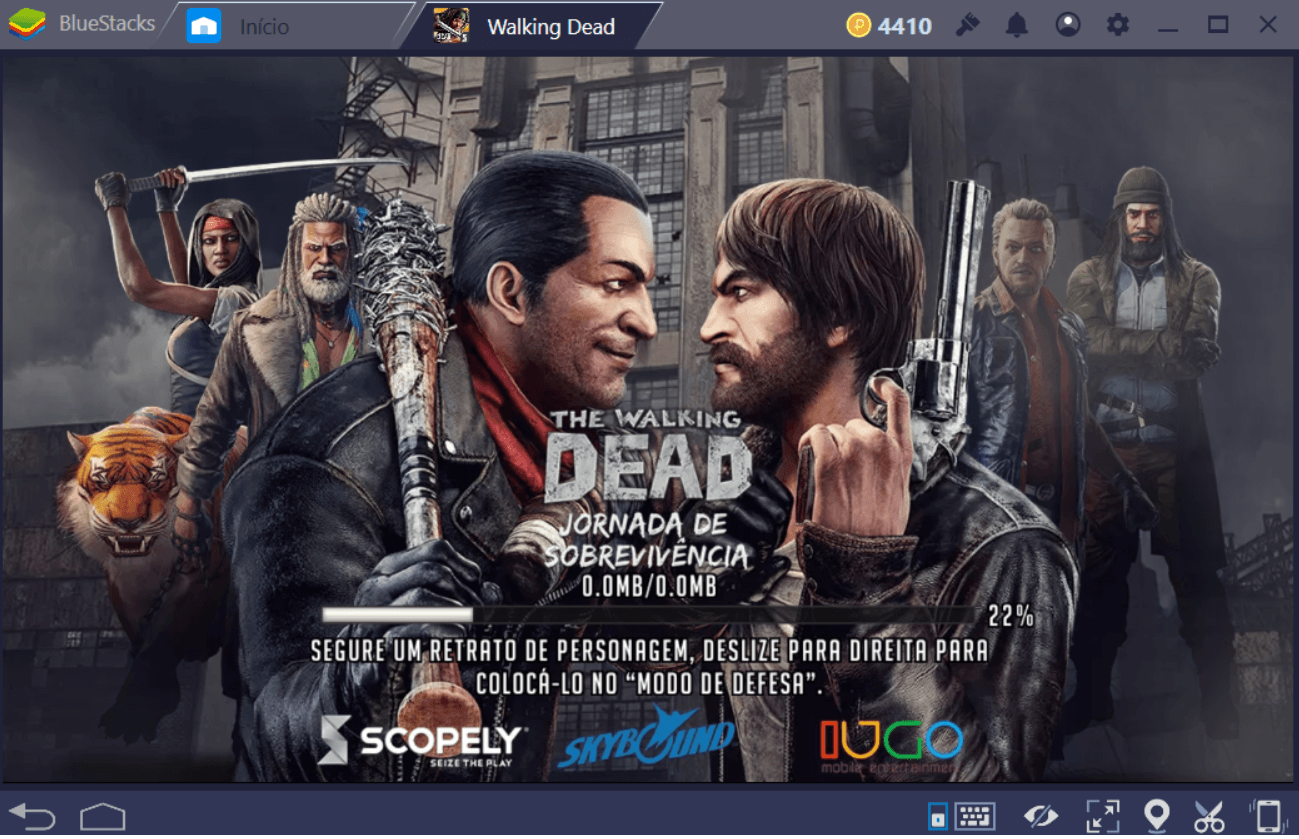Open the gold coin points icon
Viewport: 1299px width, 839px height.
click(858, 26)
